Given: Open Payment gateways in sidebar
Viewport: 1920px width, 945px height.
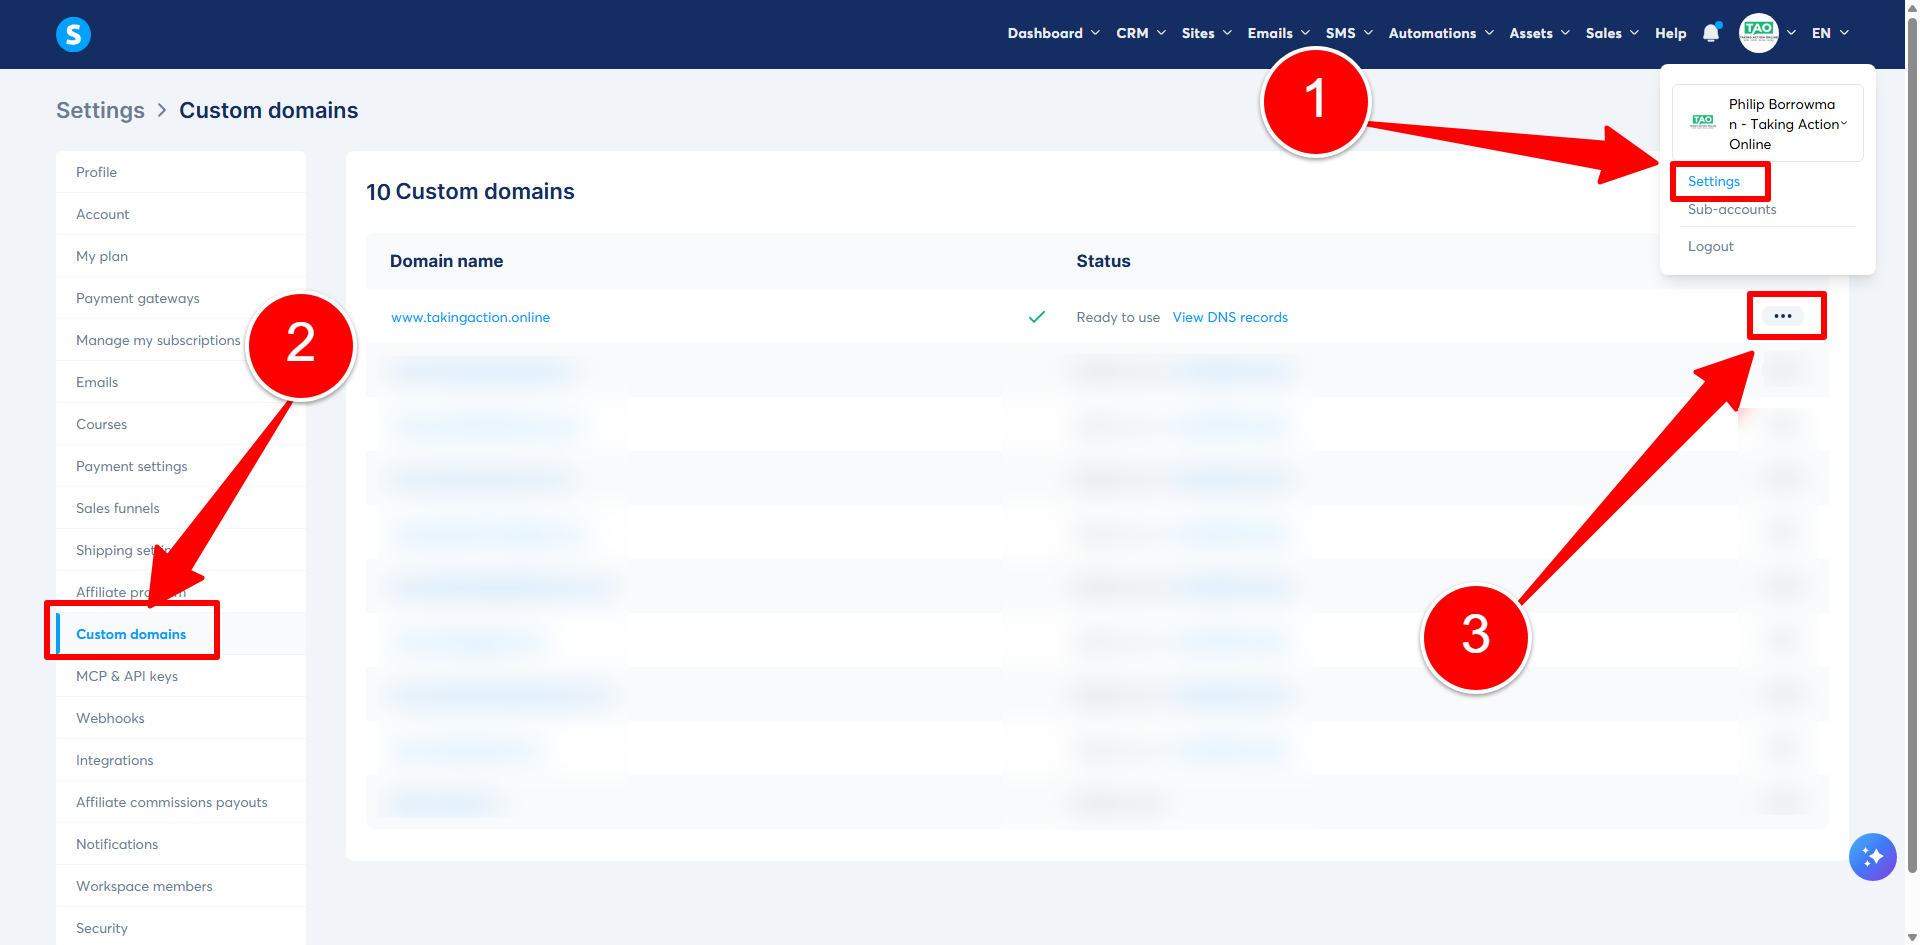Looking at the screenshot, I should tap(181, 298).
